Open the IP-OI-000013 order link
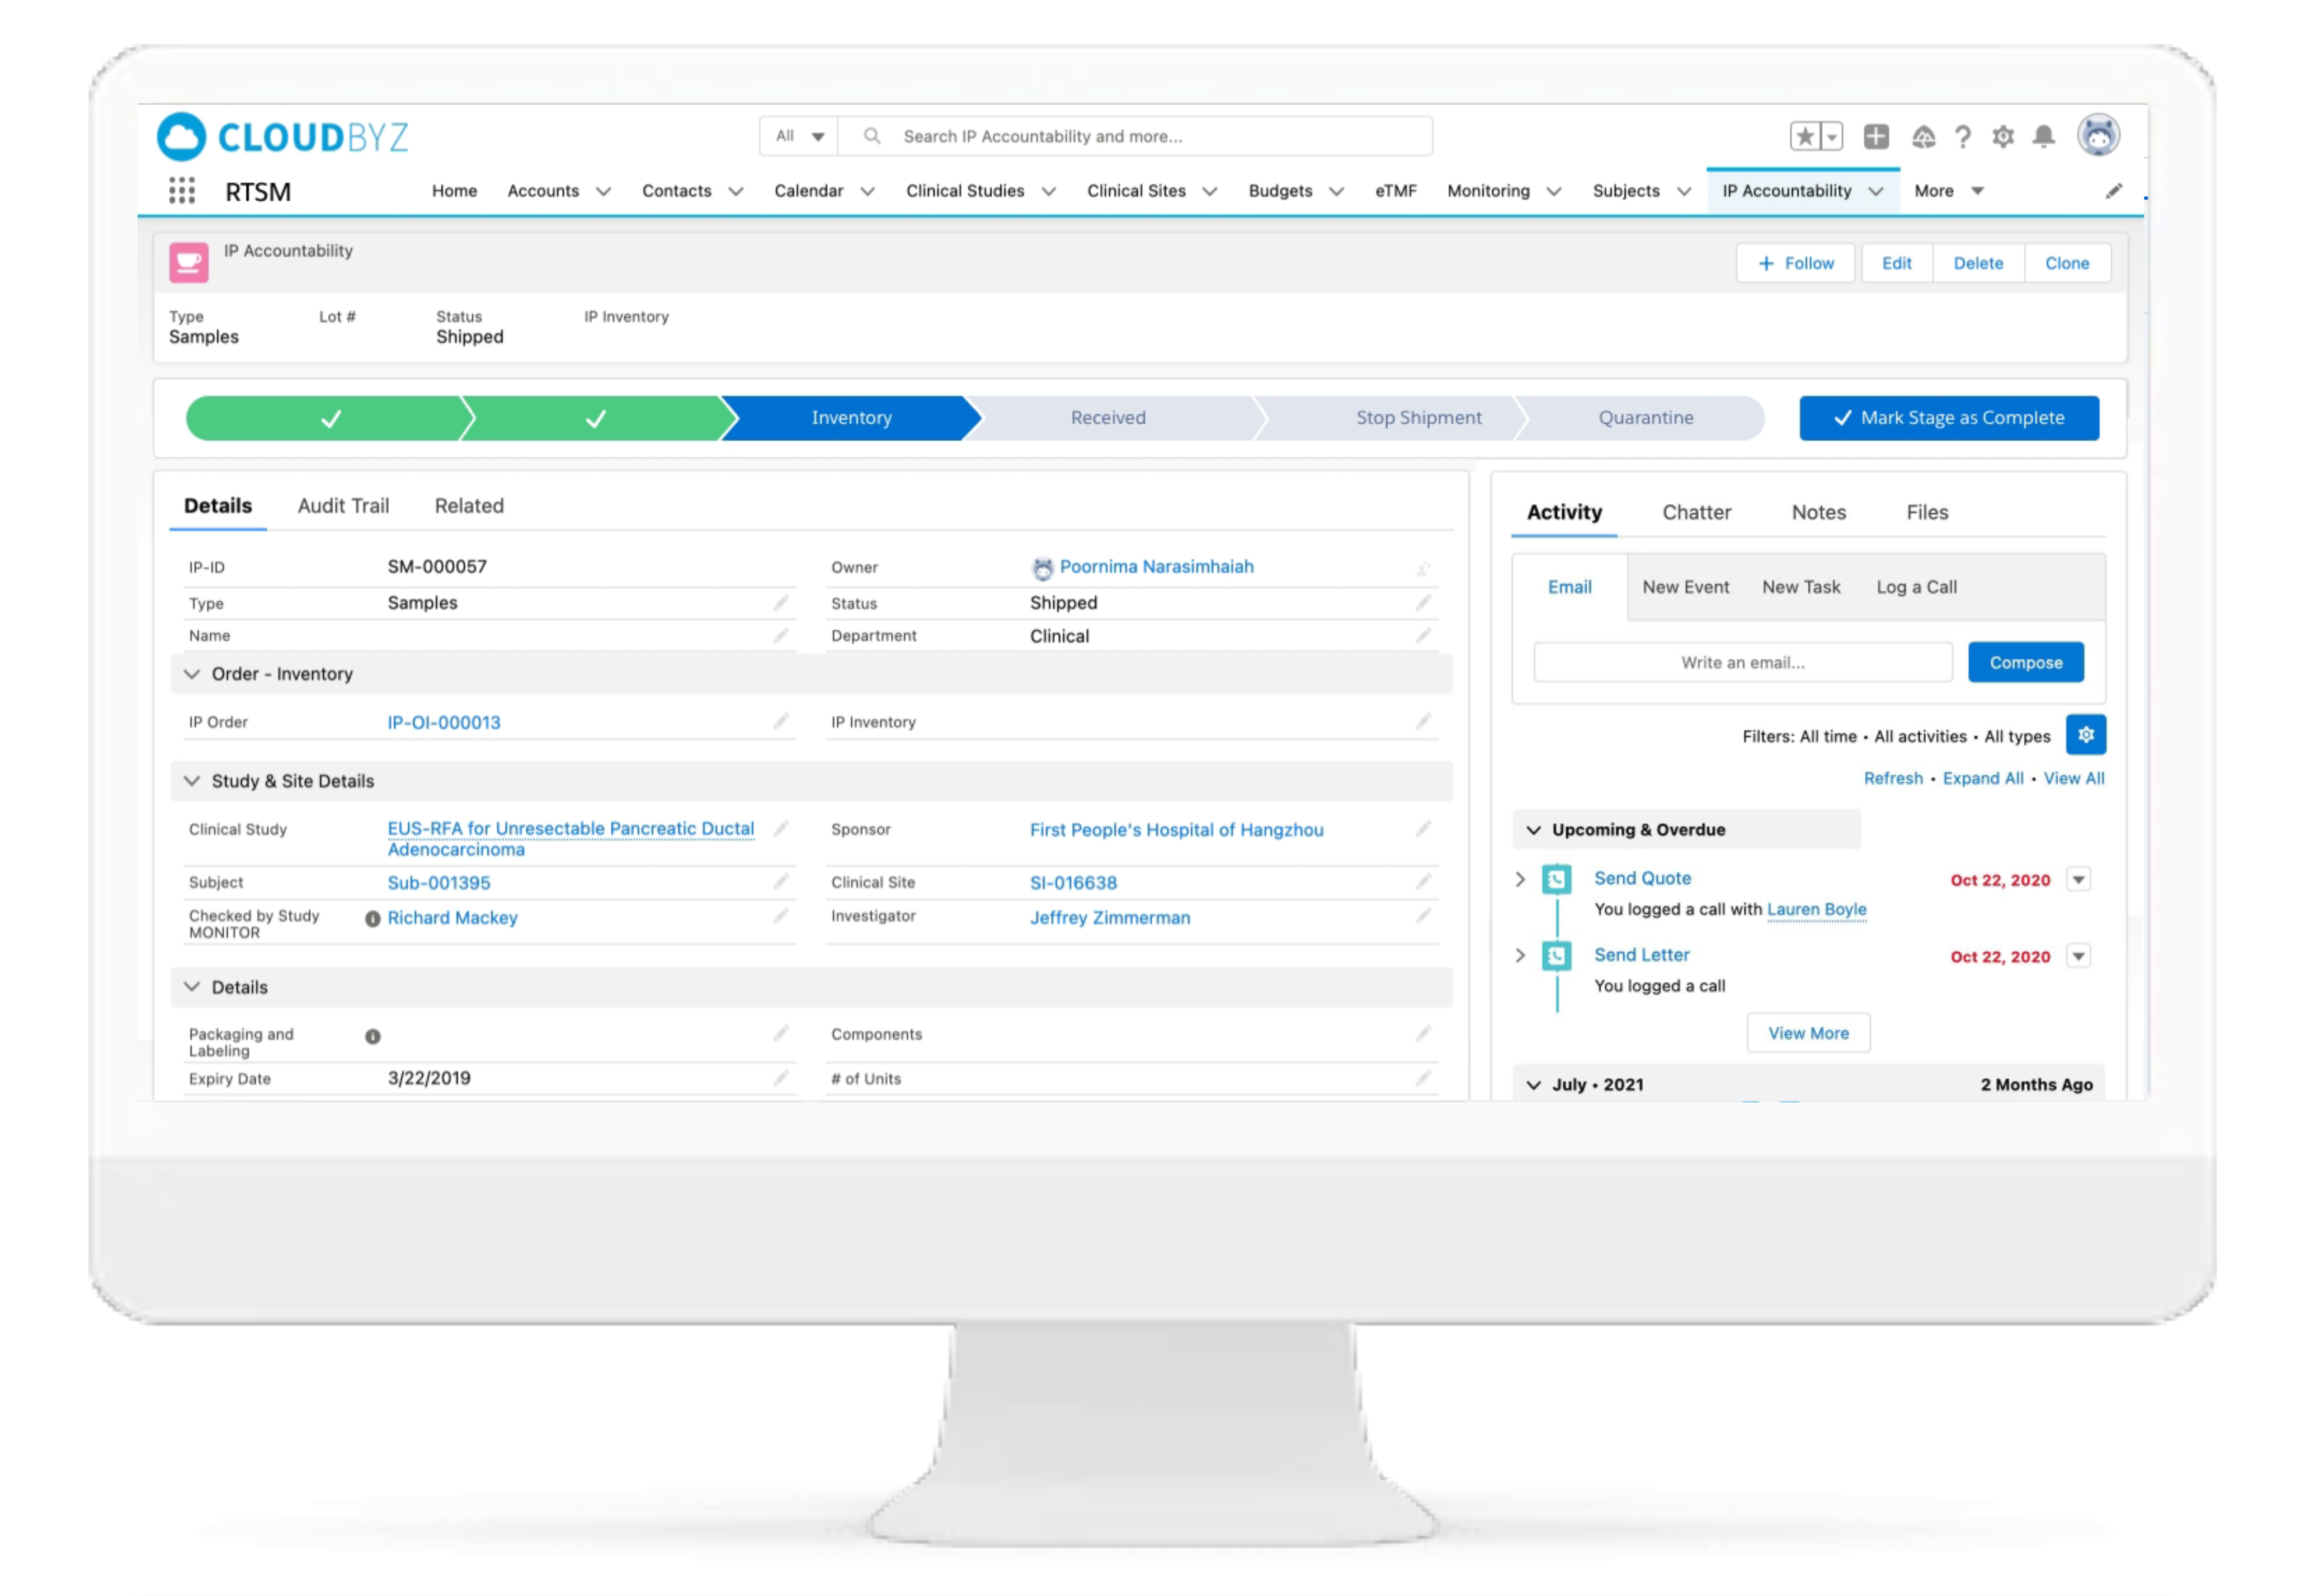 coord(444,722)
